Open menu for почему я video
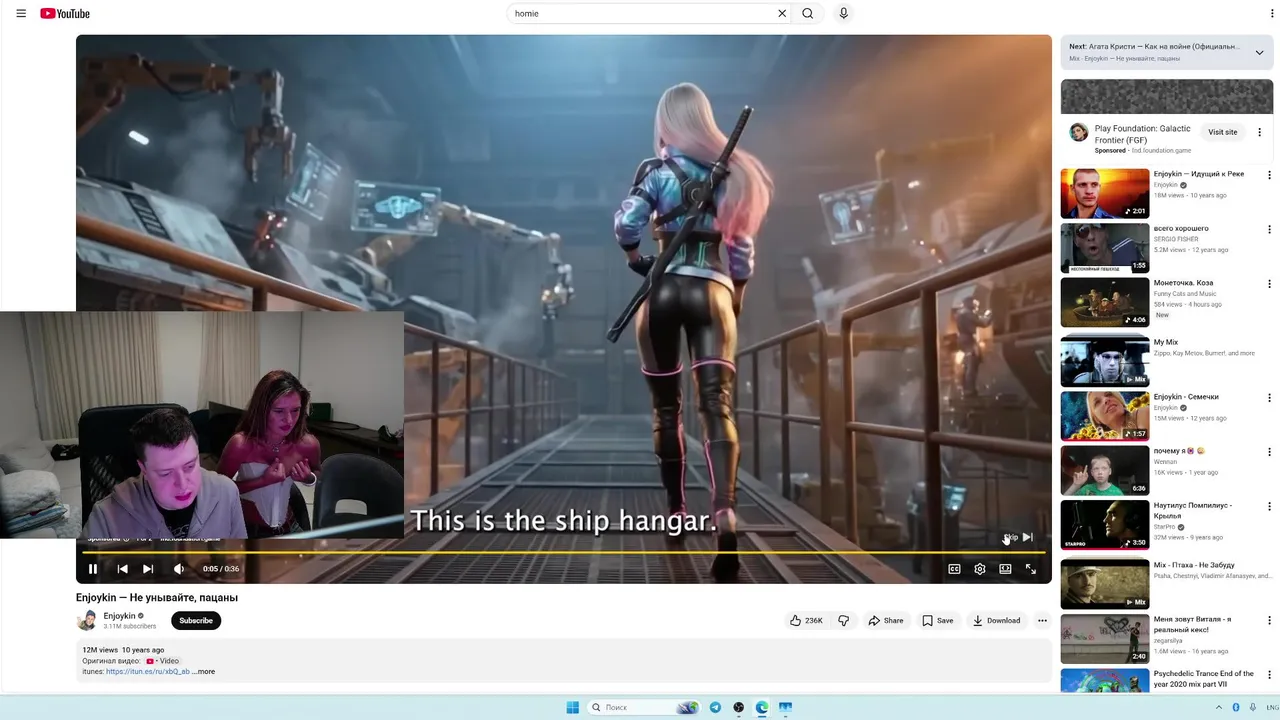This screenshot has width=1280, height=720. tap(1269, 452)
